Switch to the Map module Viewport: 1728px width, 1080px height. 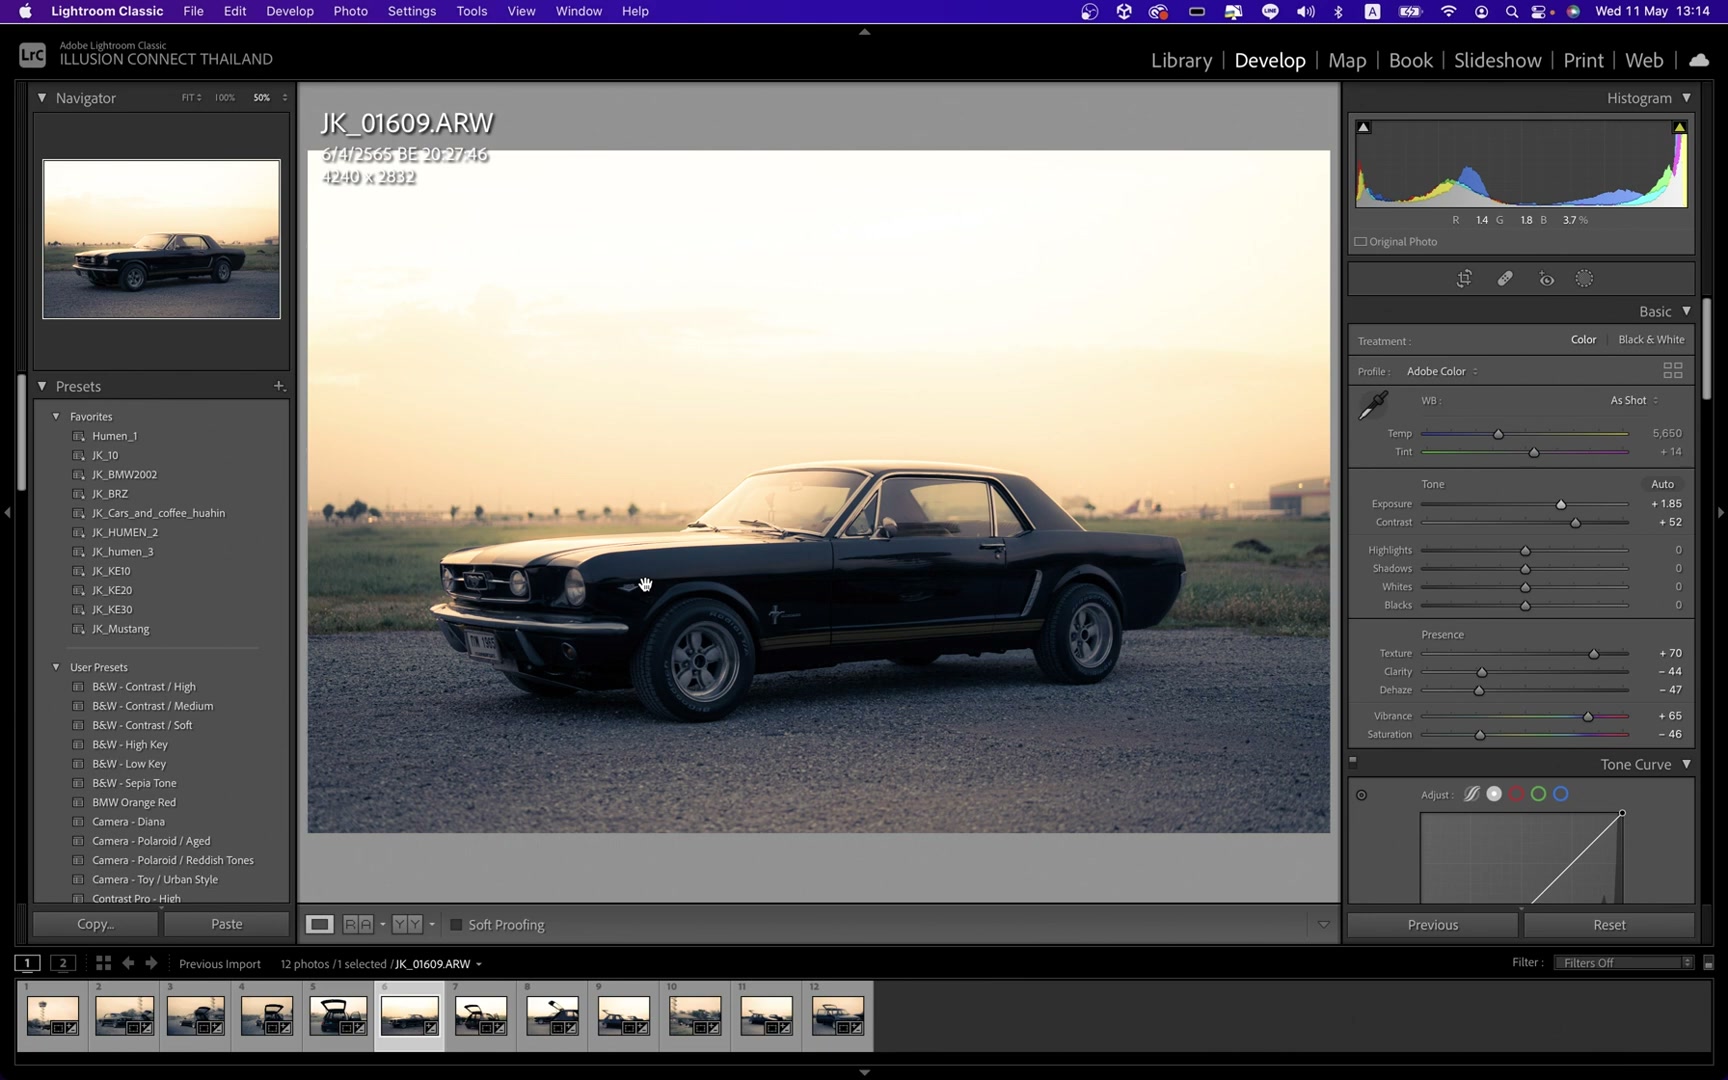coord(1347,60)
